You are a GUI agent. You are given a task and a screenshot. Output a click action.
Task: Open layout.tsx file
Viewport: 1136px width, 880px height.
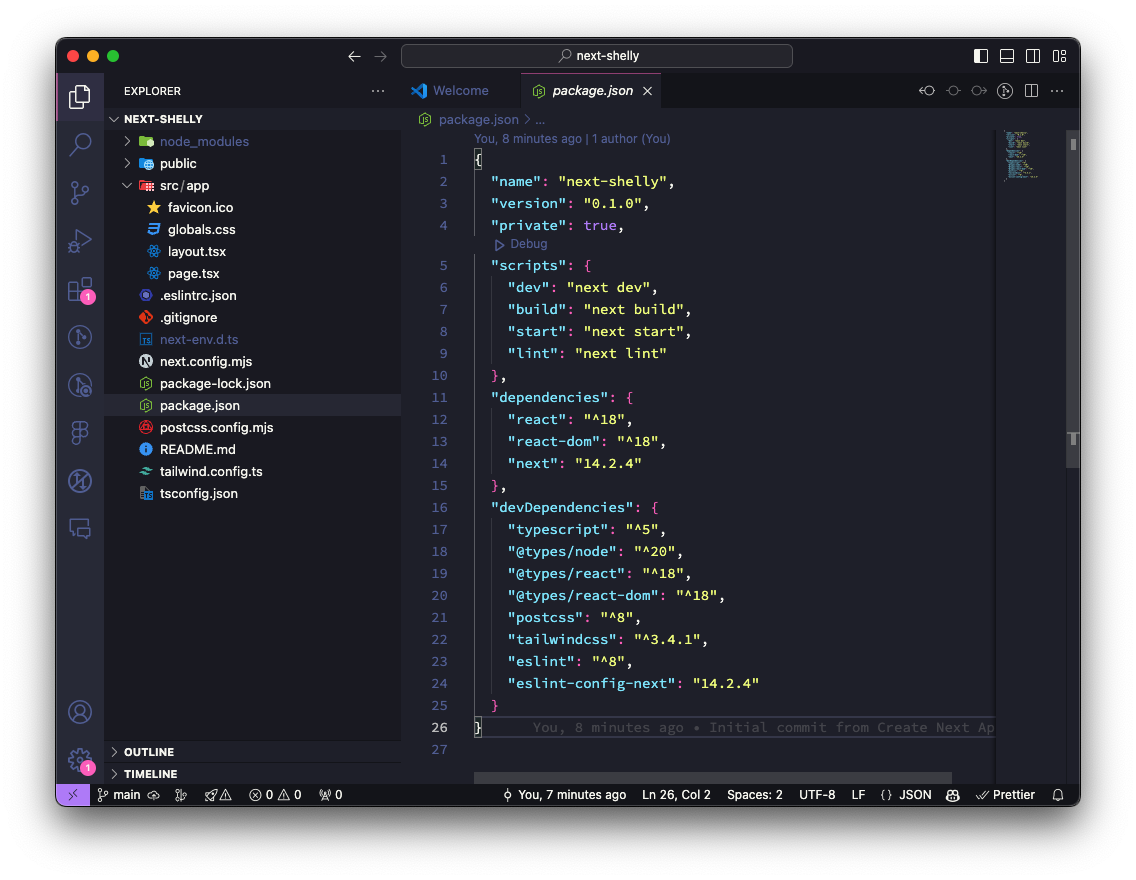(252, 251)
